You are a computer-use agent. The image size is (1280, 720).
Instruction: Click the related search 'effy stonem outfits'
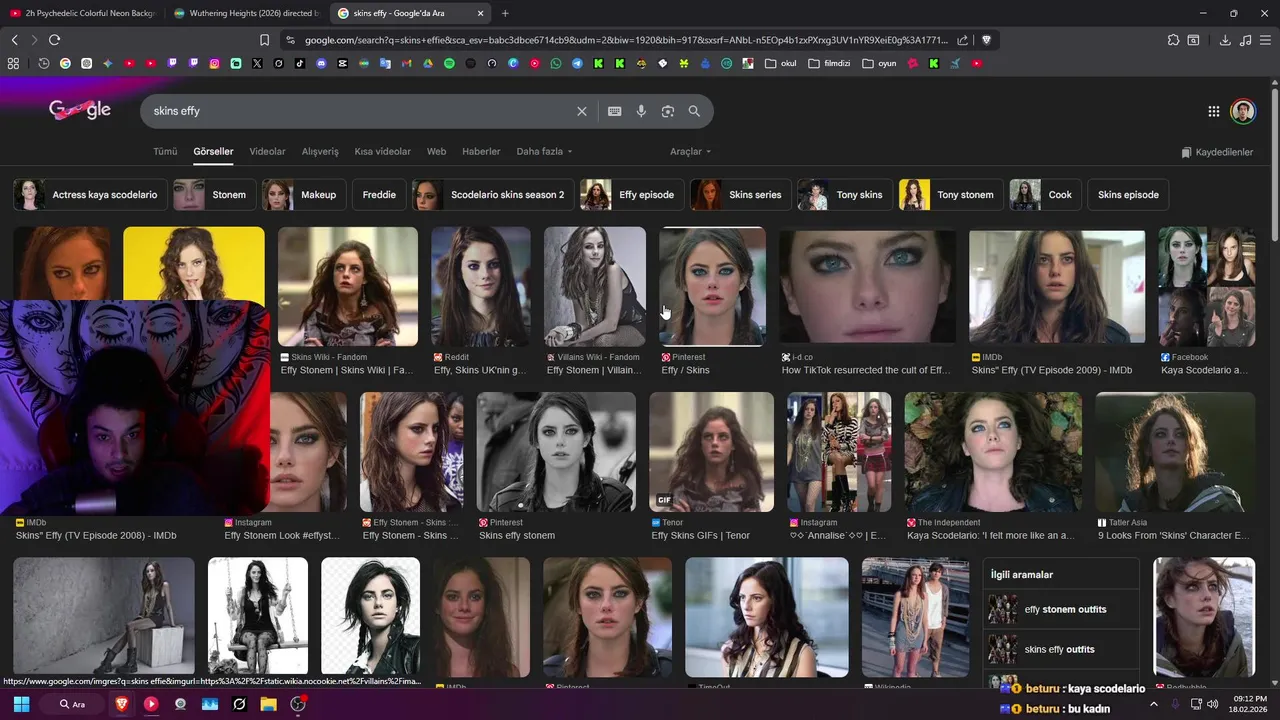(1061, 609)
